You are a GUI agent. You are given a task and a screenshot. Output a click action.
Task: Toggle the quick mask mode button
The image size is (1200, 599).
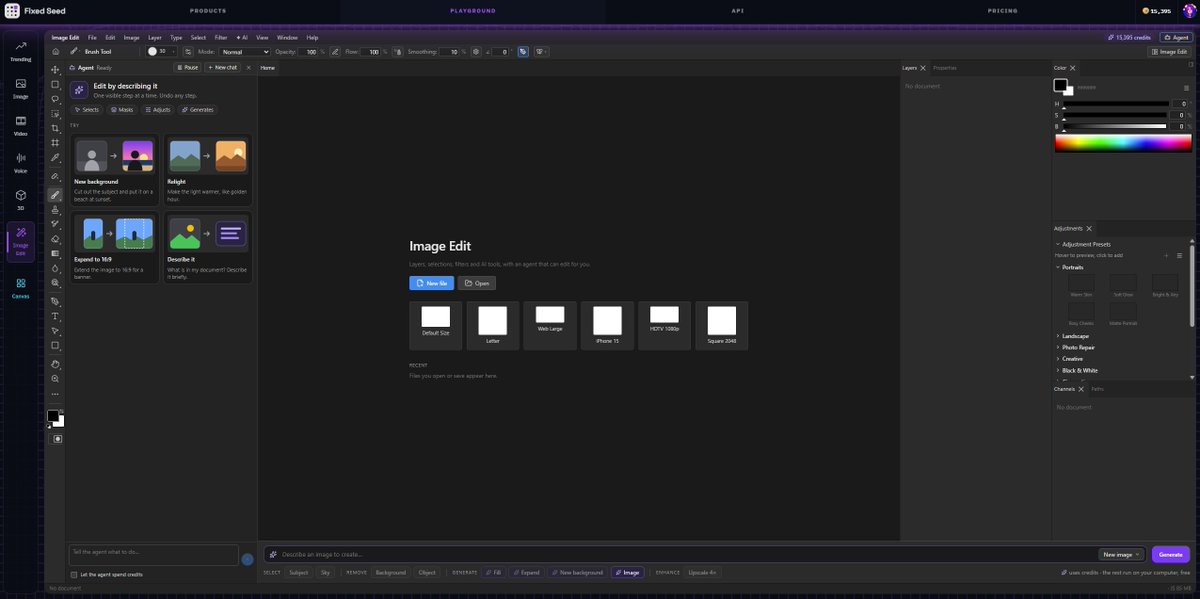pyautogui.click(x=58, y=438)
